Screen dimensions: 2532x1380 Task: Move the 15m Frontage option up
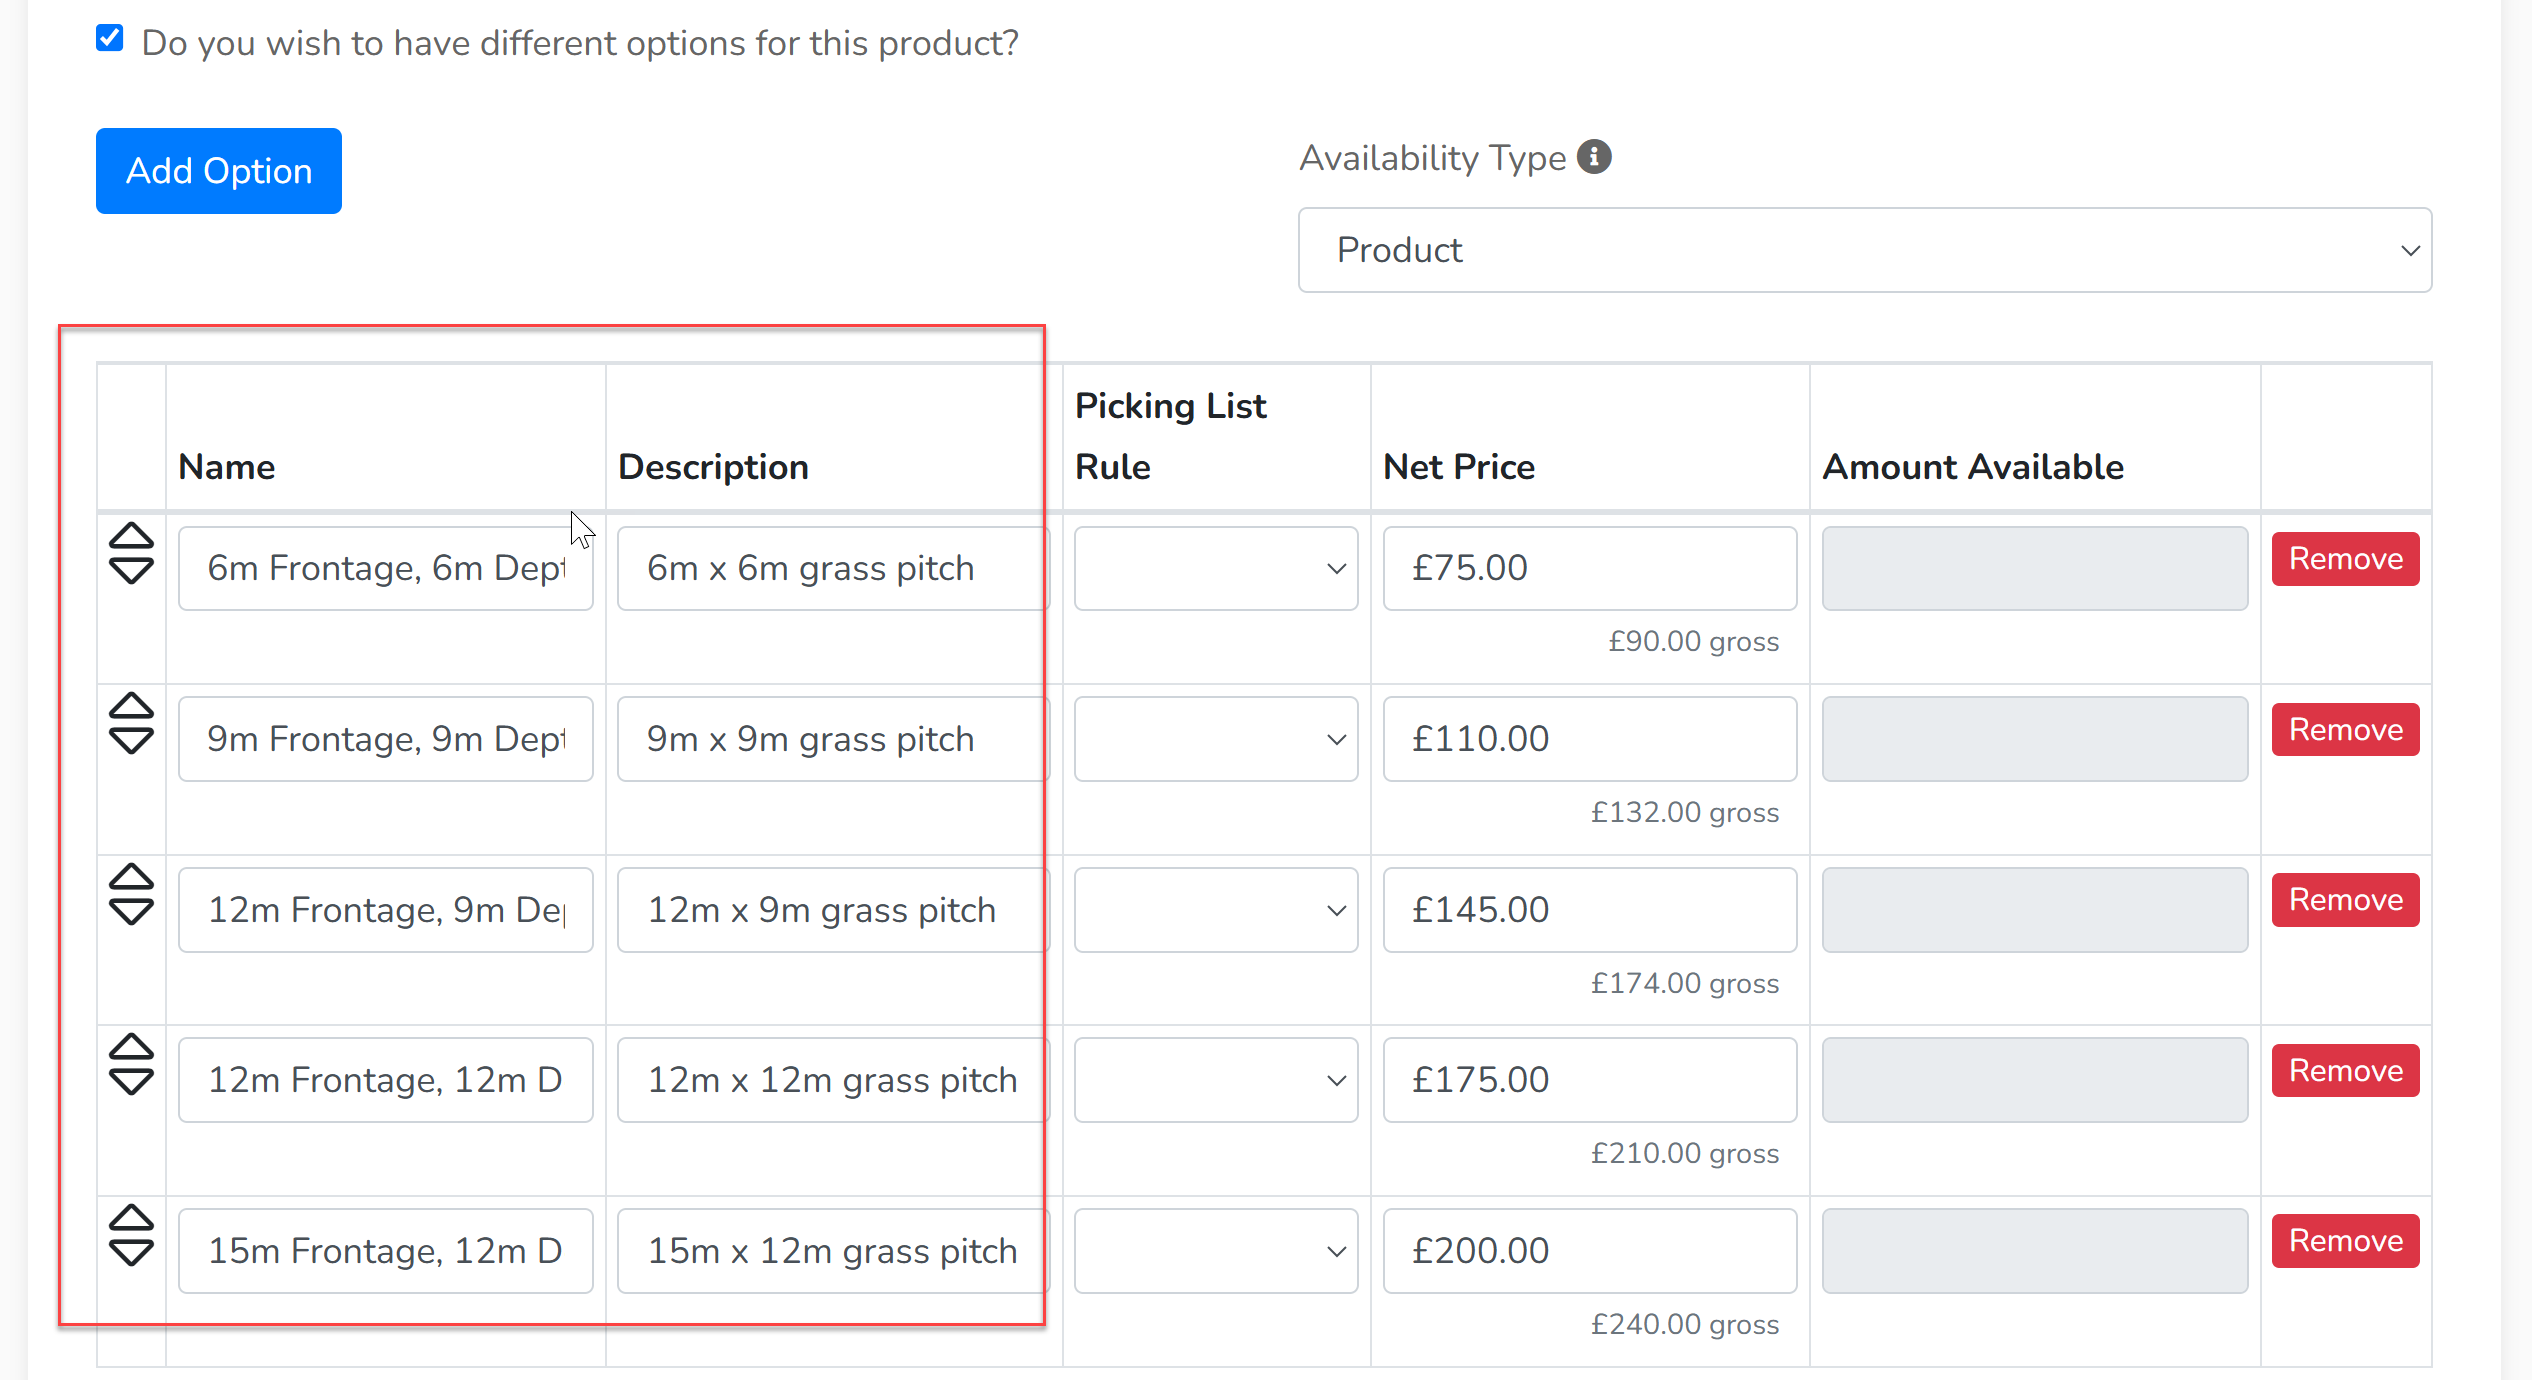pos(131,1218)
